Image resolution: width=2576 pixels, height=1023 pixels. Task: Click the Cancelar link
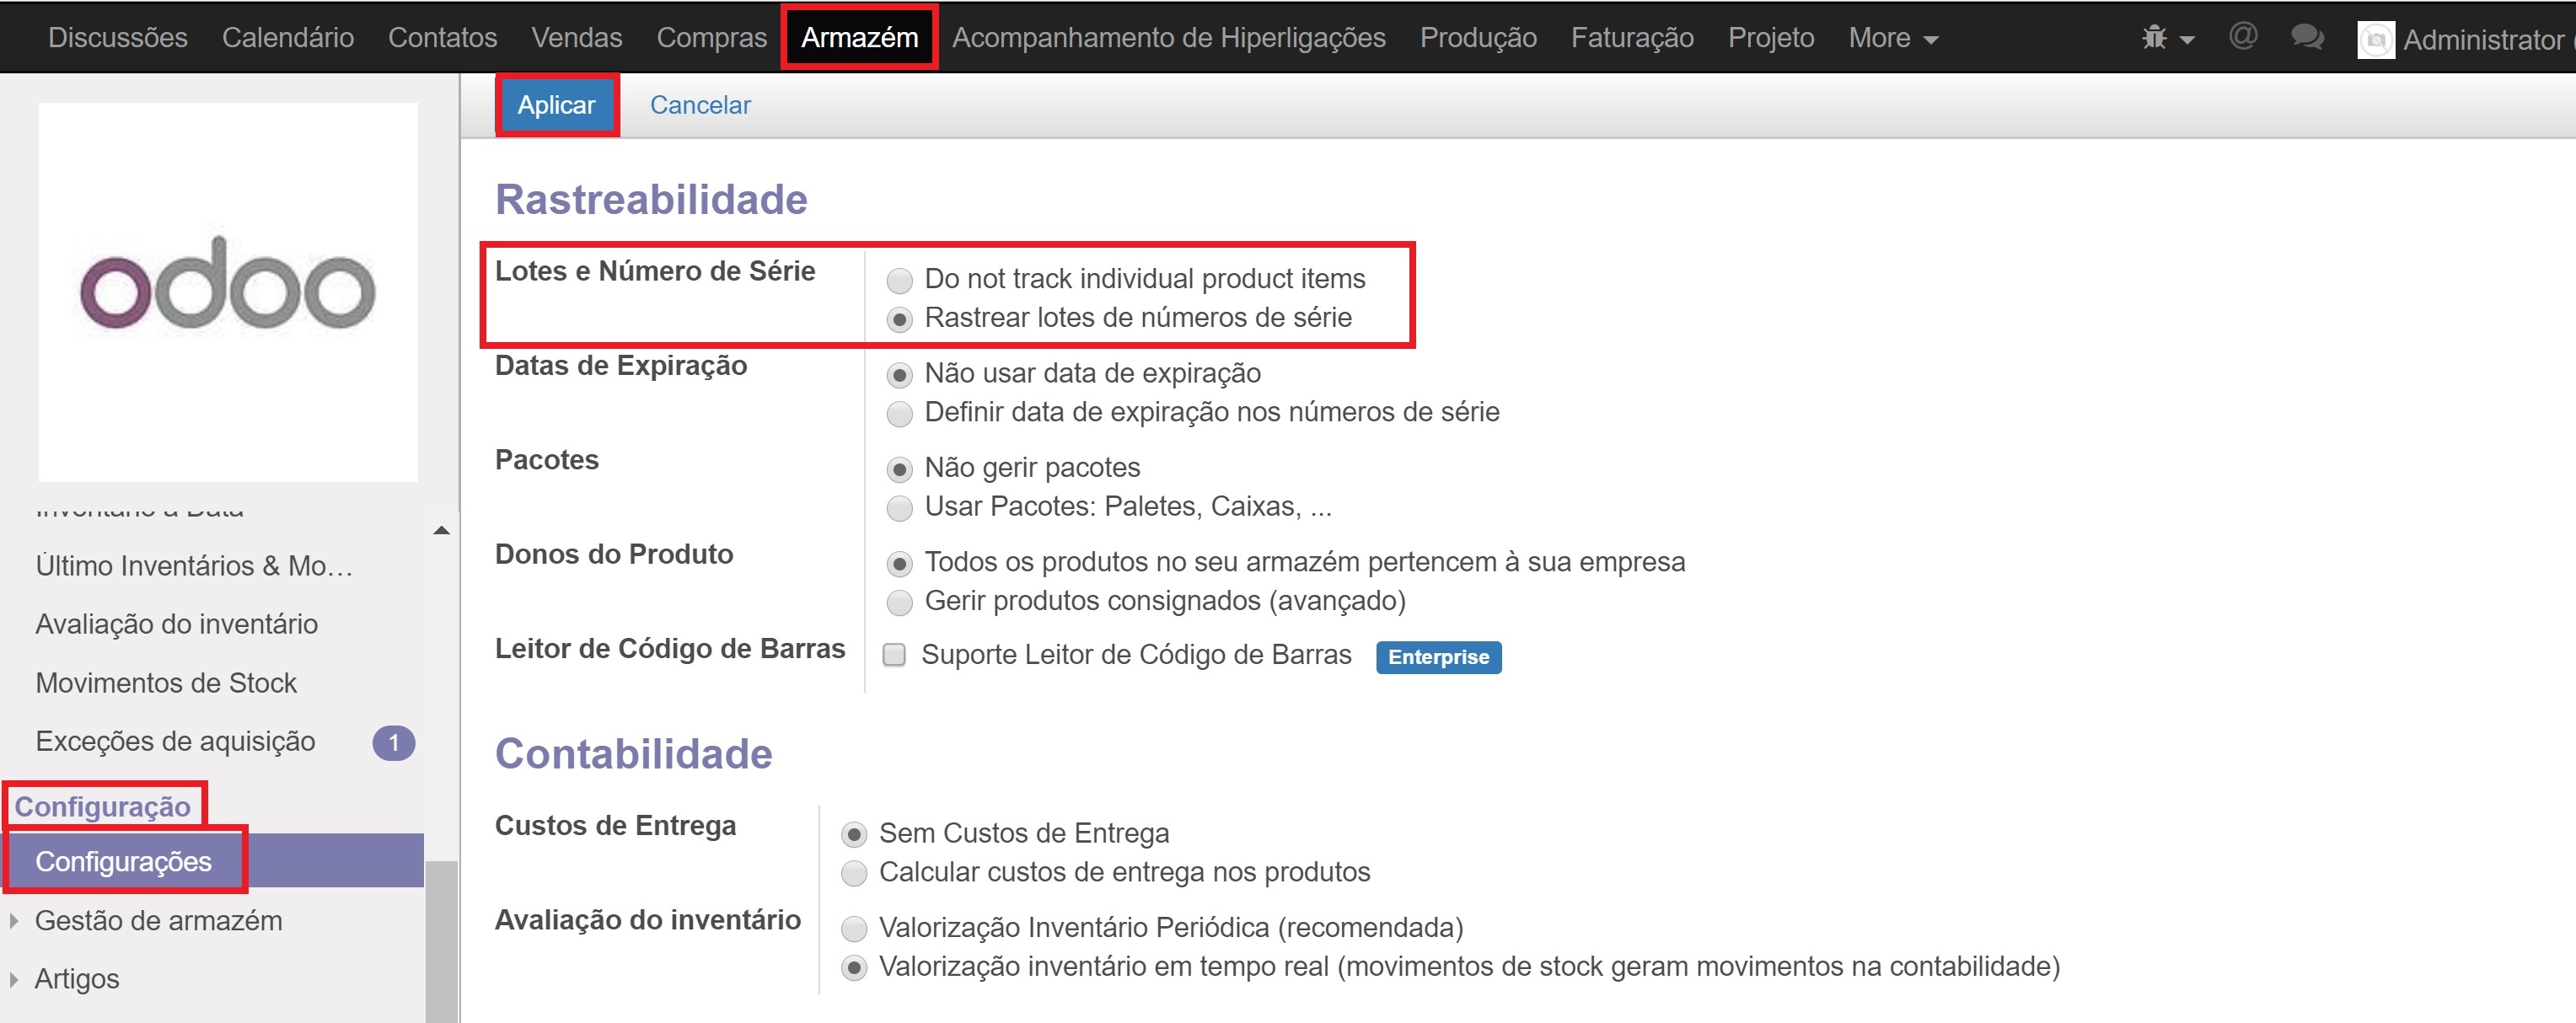tap(700, 105)
